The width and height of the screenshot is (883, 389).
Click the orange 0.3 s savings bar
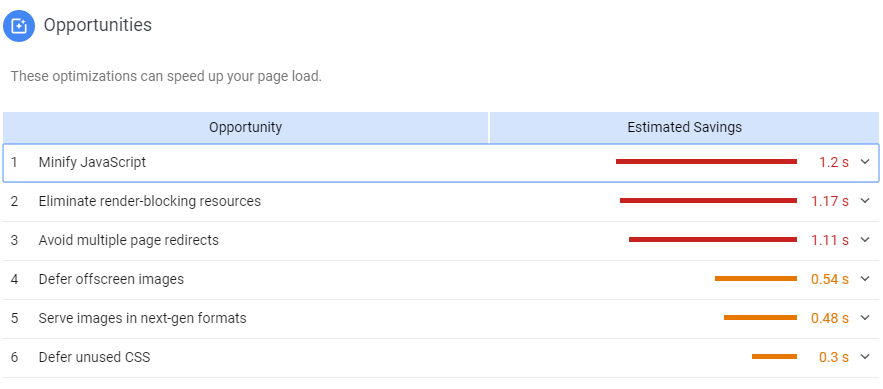[774, 356]
